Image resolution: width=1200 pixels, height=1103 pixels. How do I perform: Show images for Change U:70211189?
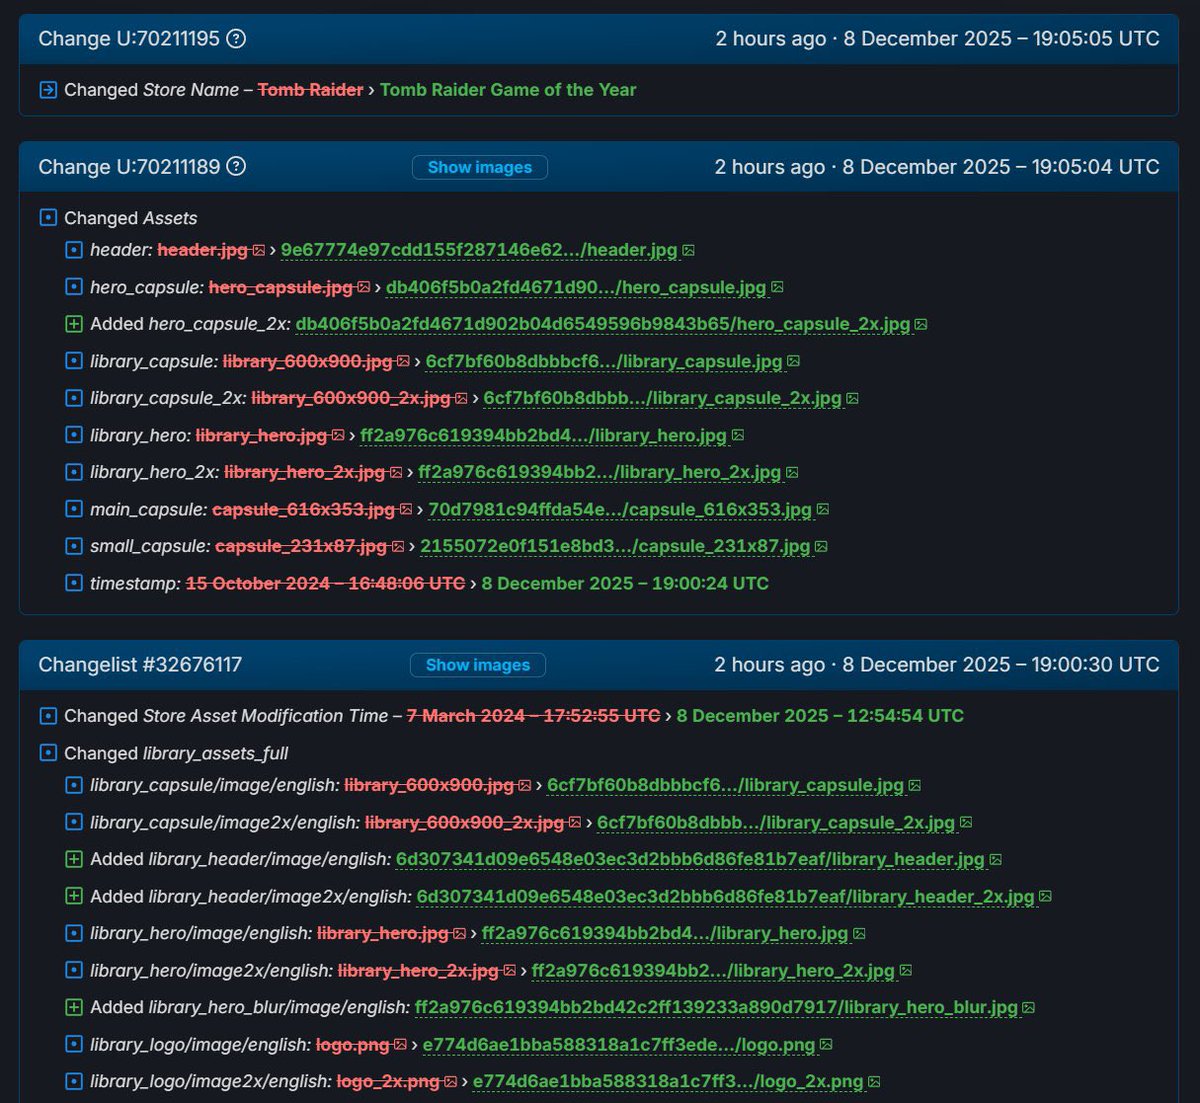point(480,167)
